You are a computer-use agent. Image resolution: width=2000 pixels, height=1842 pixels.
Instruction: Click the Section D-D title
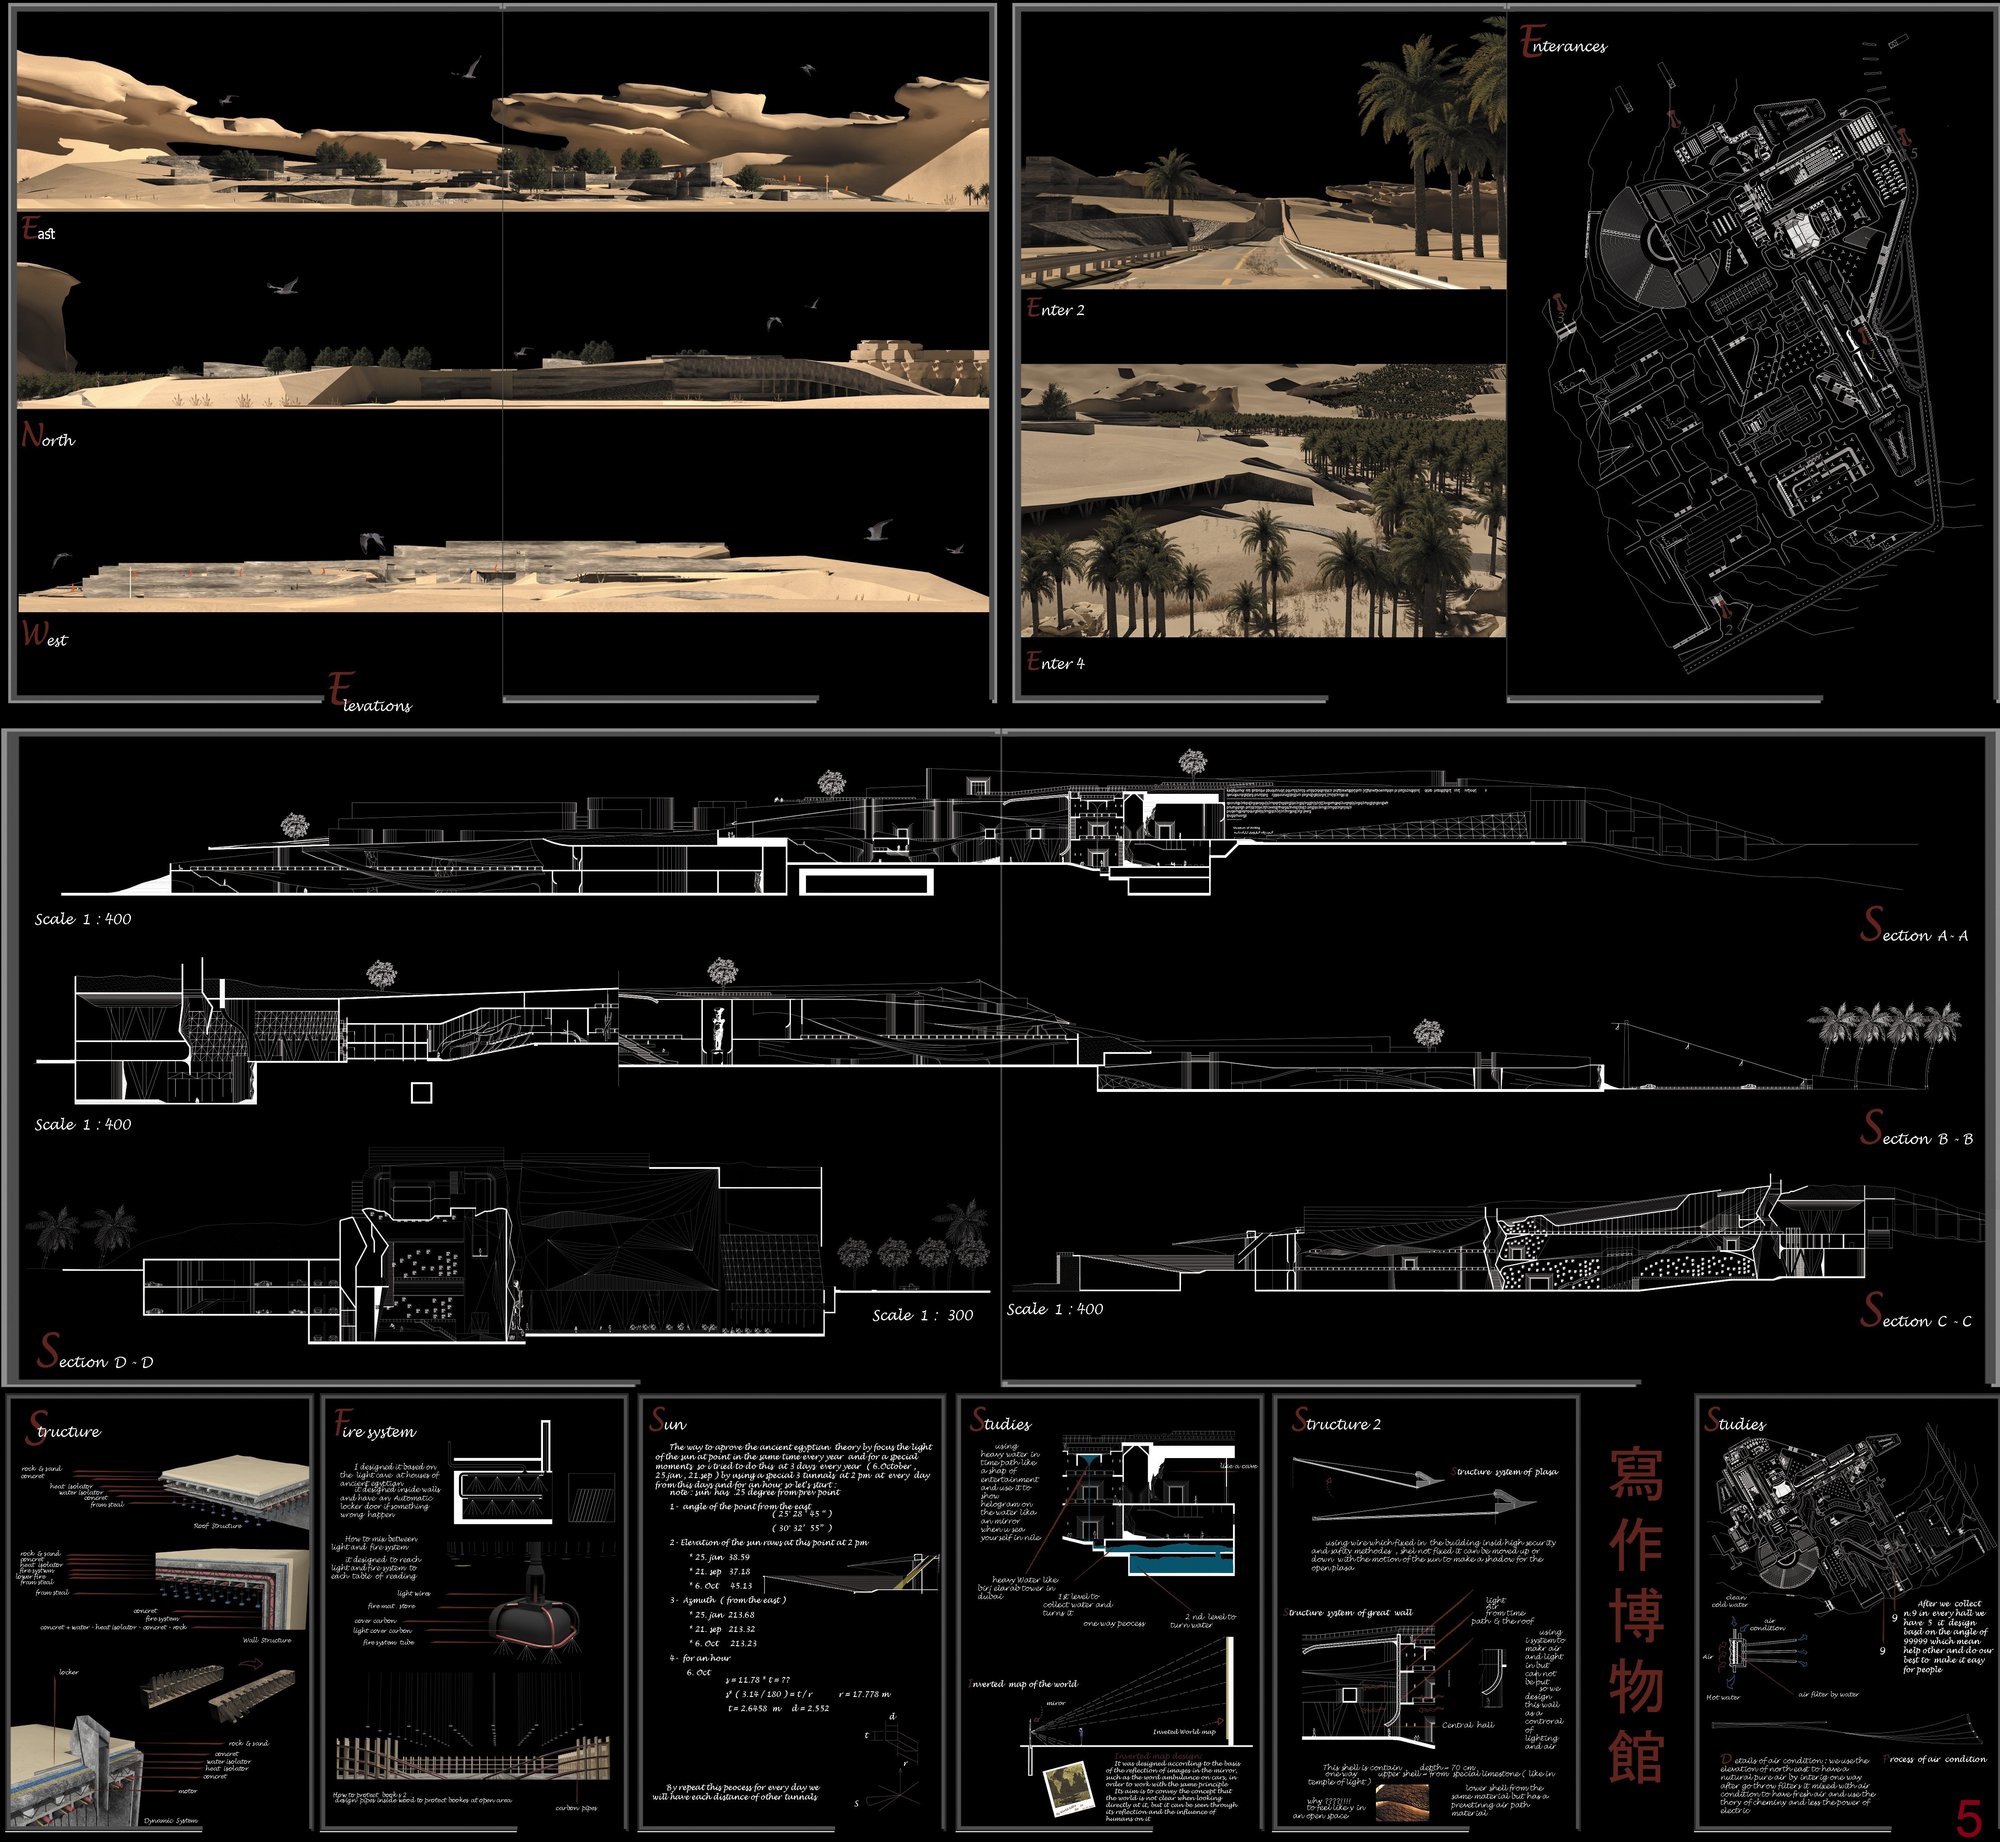point(95,1351)
